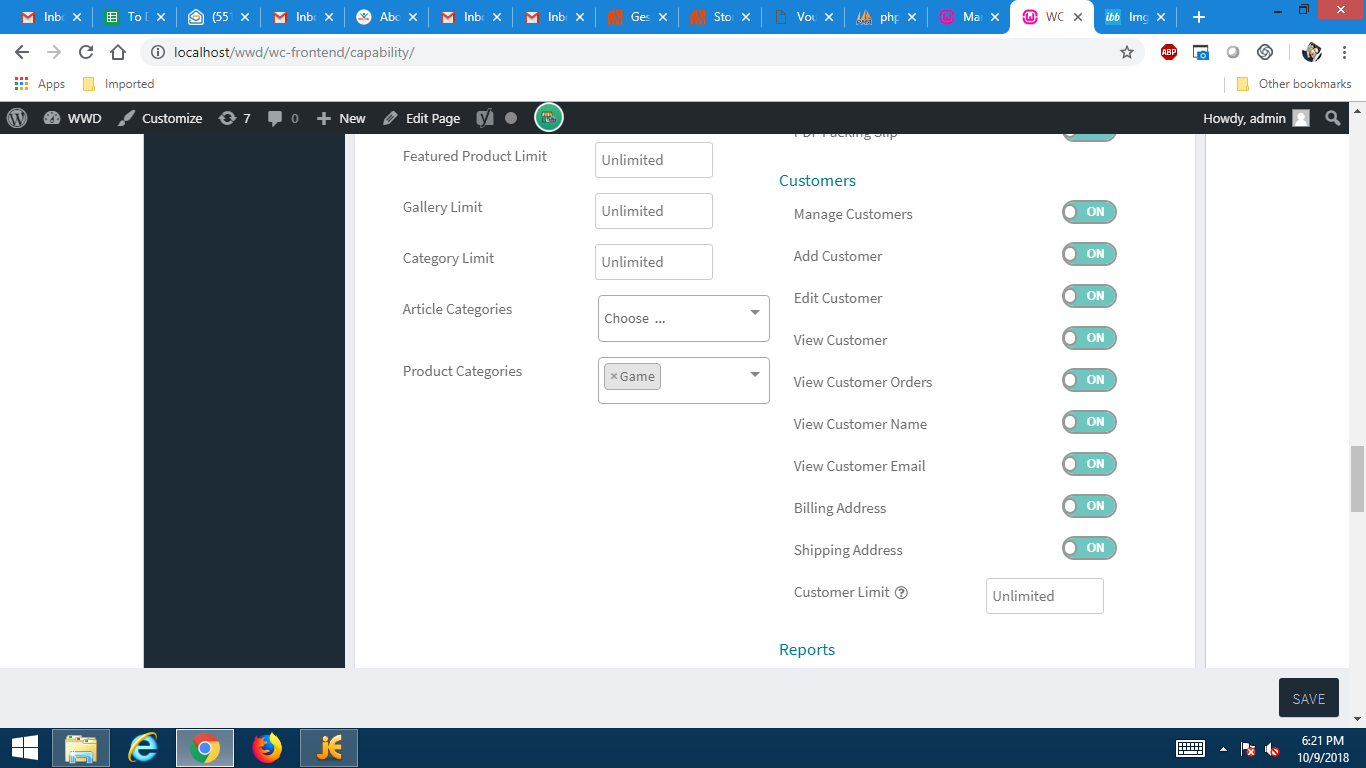Toggle the Edit Customer switch
The height and width of the screenshot is (768, 1366).
[1089, 296]
